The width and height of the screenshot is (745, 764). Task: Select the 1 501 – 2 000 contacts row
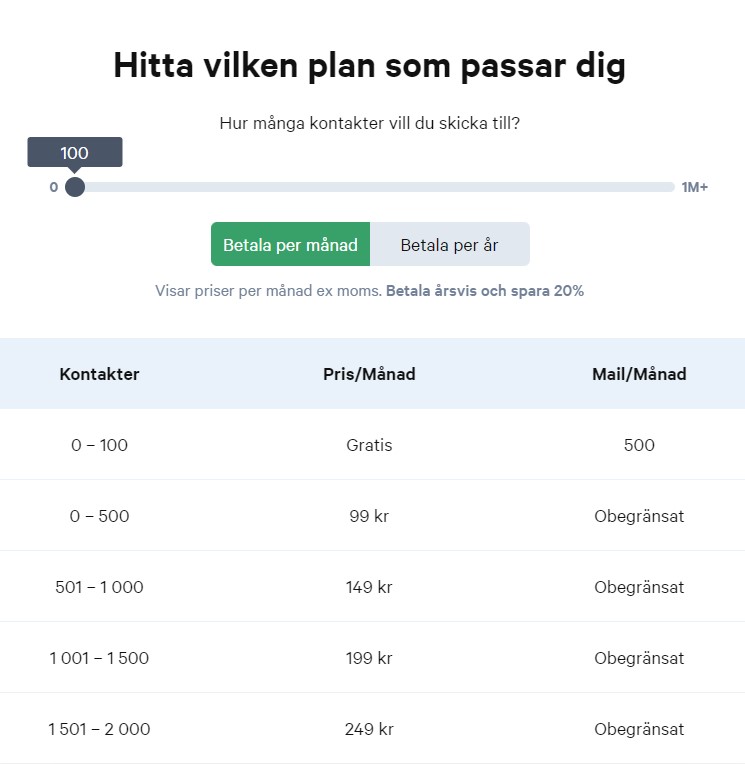(x=99, y=729)
